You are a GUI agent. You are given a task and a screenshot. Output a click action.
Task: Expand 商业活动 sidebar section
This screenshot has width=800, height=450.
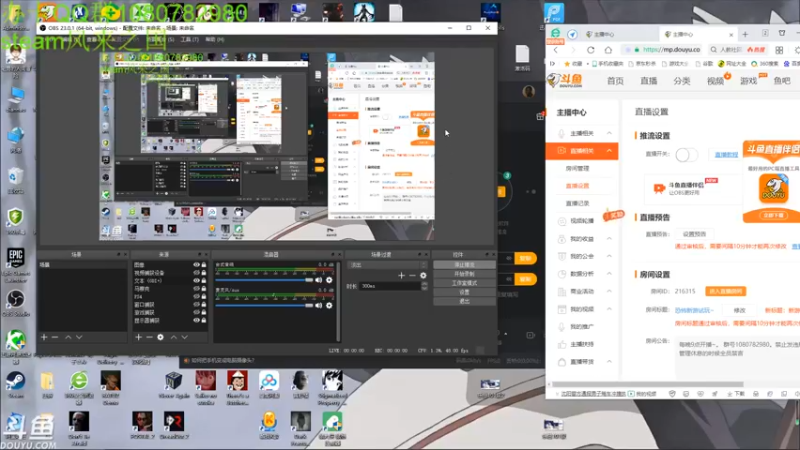[609, 291]
